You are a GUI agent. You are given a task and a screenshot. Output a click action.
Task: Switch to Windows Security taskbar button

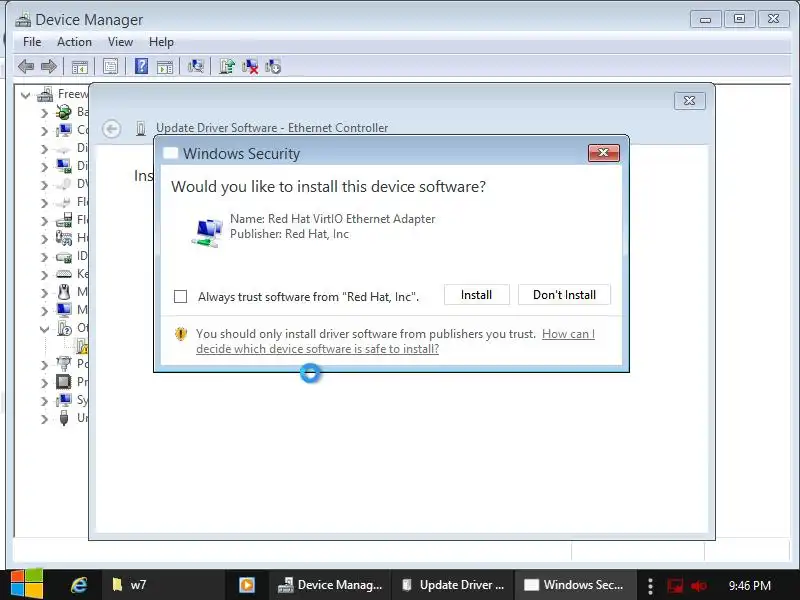click(x=575, y=585)
